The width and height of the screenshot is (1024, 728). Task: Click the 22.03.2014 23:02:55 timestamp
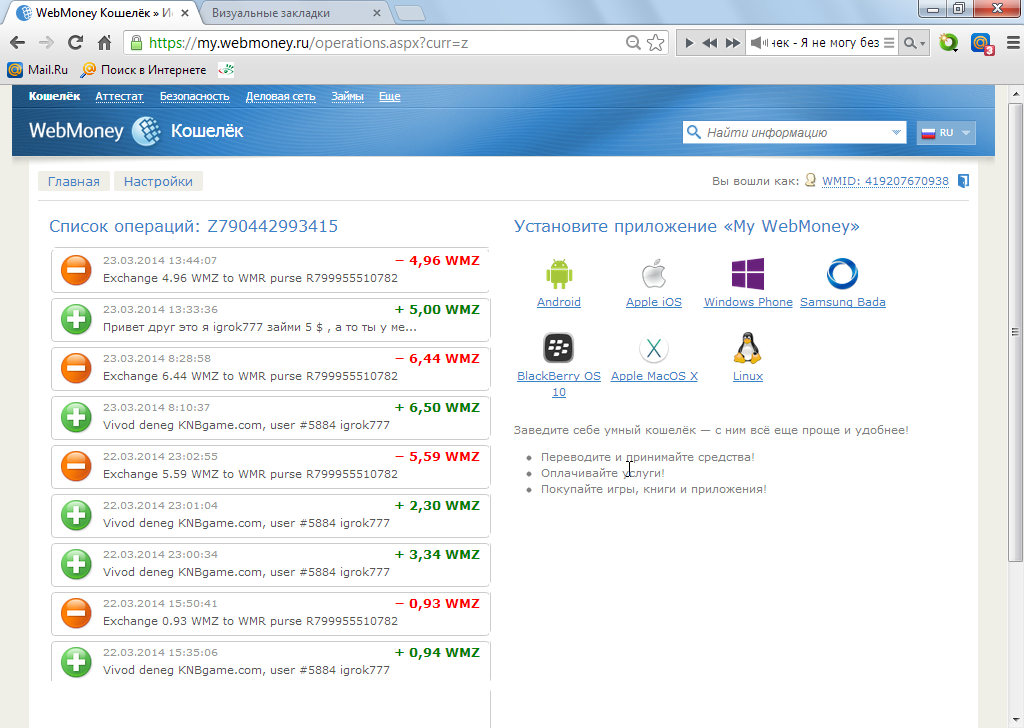point(160,456)
